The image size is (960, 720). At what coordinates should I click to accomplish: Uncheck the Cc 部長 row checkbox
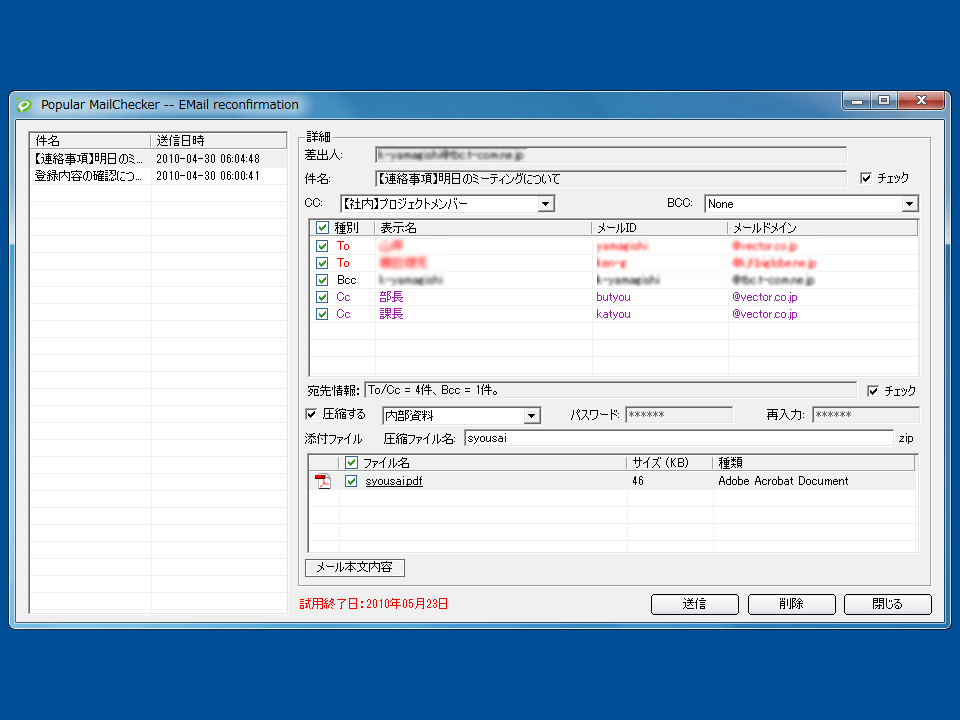[322, 297]
